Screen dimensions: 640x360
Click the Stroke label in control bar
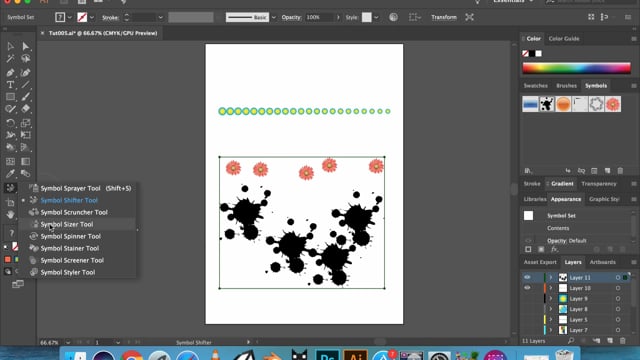(x=110, y=18)
